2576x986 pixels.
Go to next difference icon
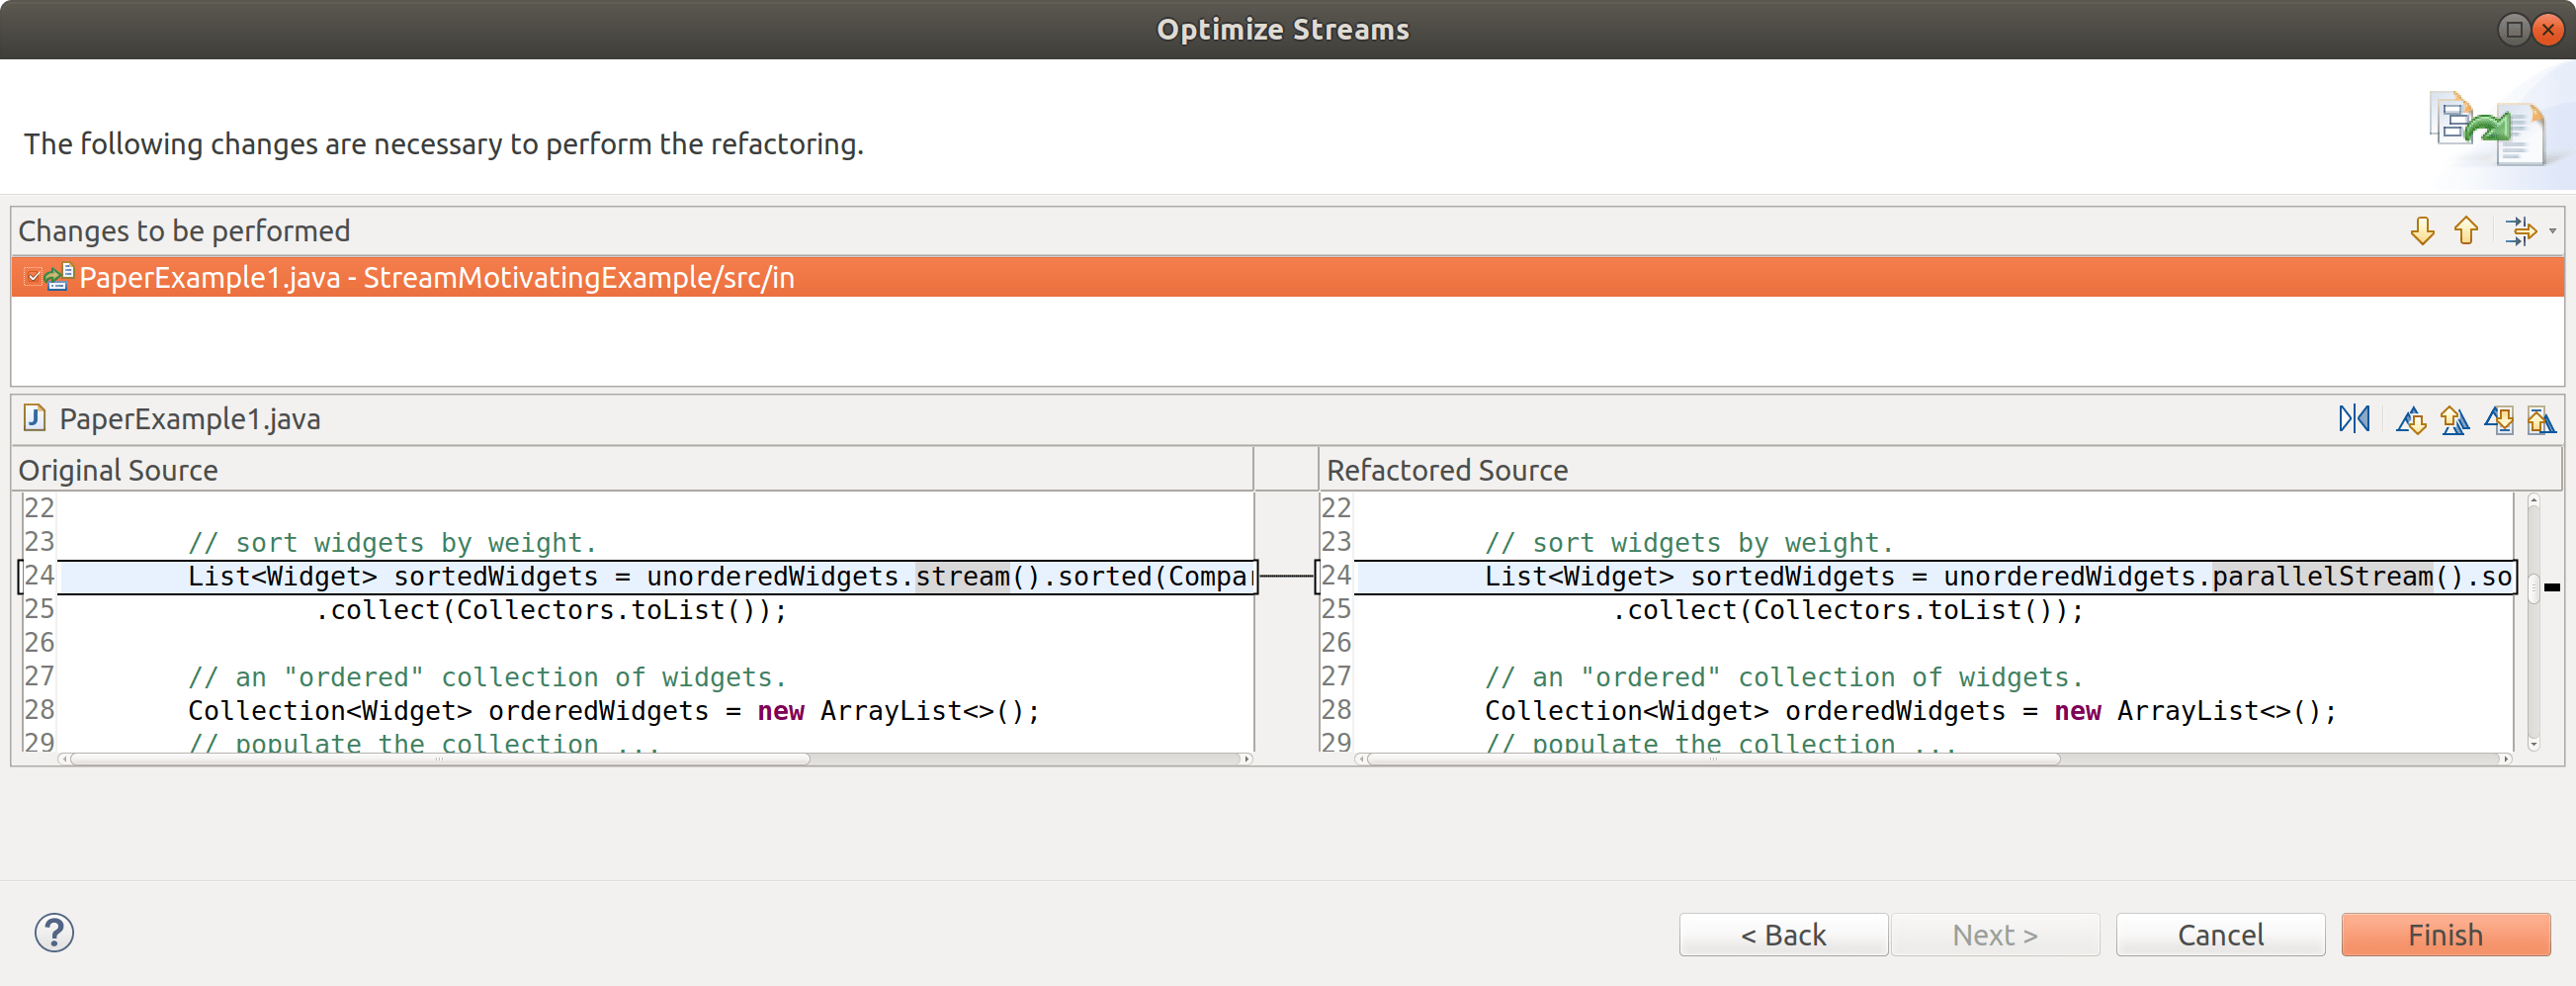tap(2411, 420)
